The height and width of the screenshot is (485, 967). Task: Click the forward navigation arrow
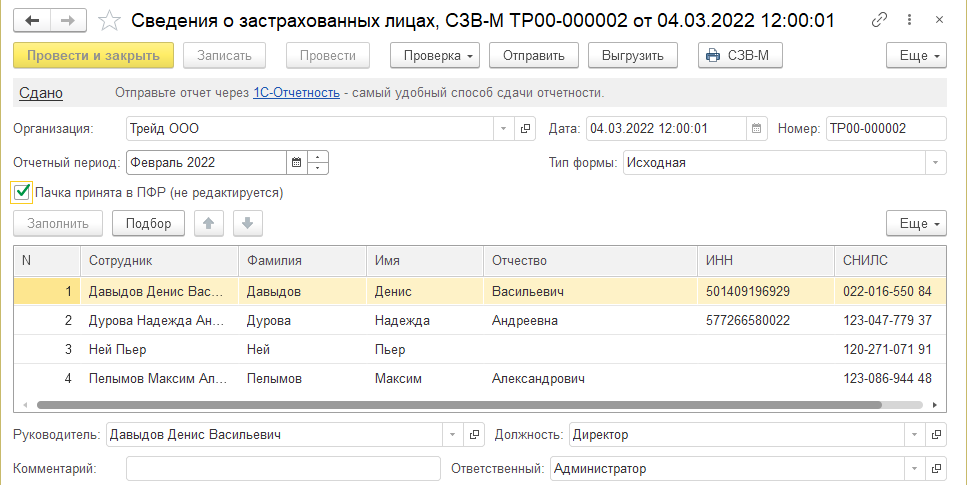click(67, 20)
